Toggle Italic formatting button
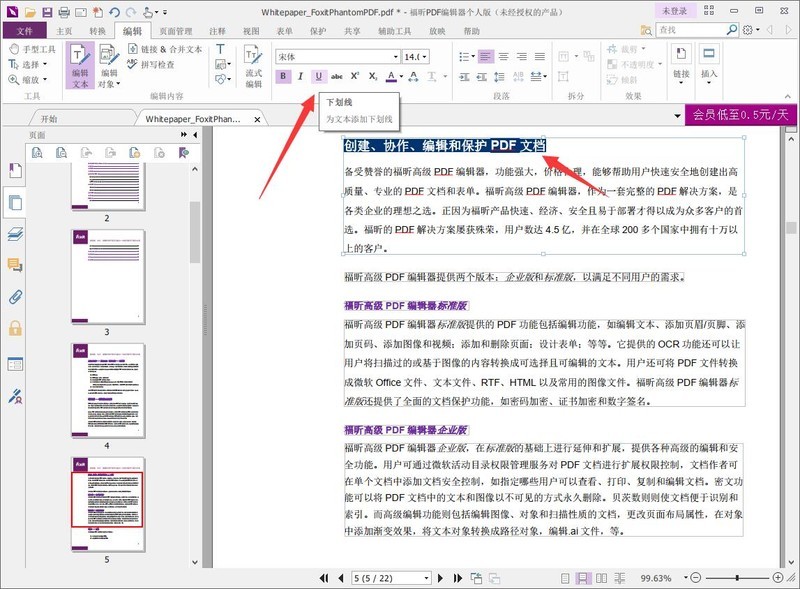 [x=301, y=76]
